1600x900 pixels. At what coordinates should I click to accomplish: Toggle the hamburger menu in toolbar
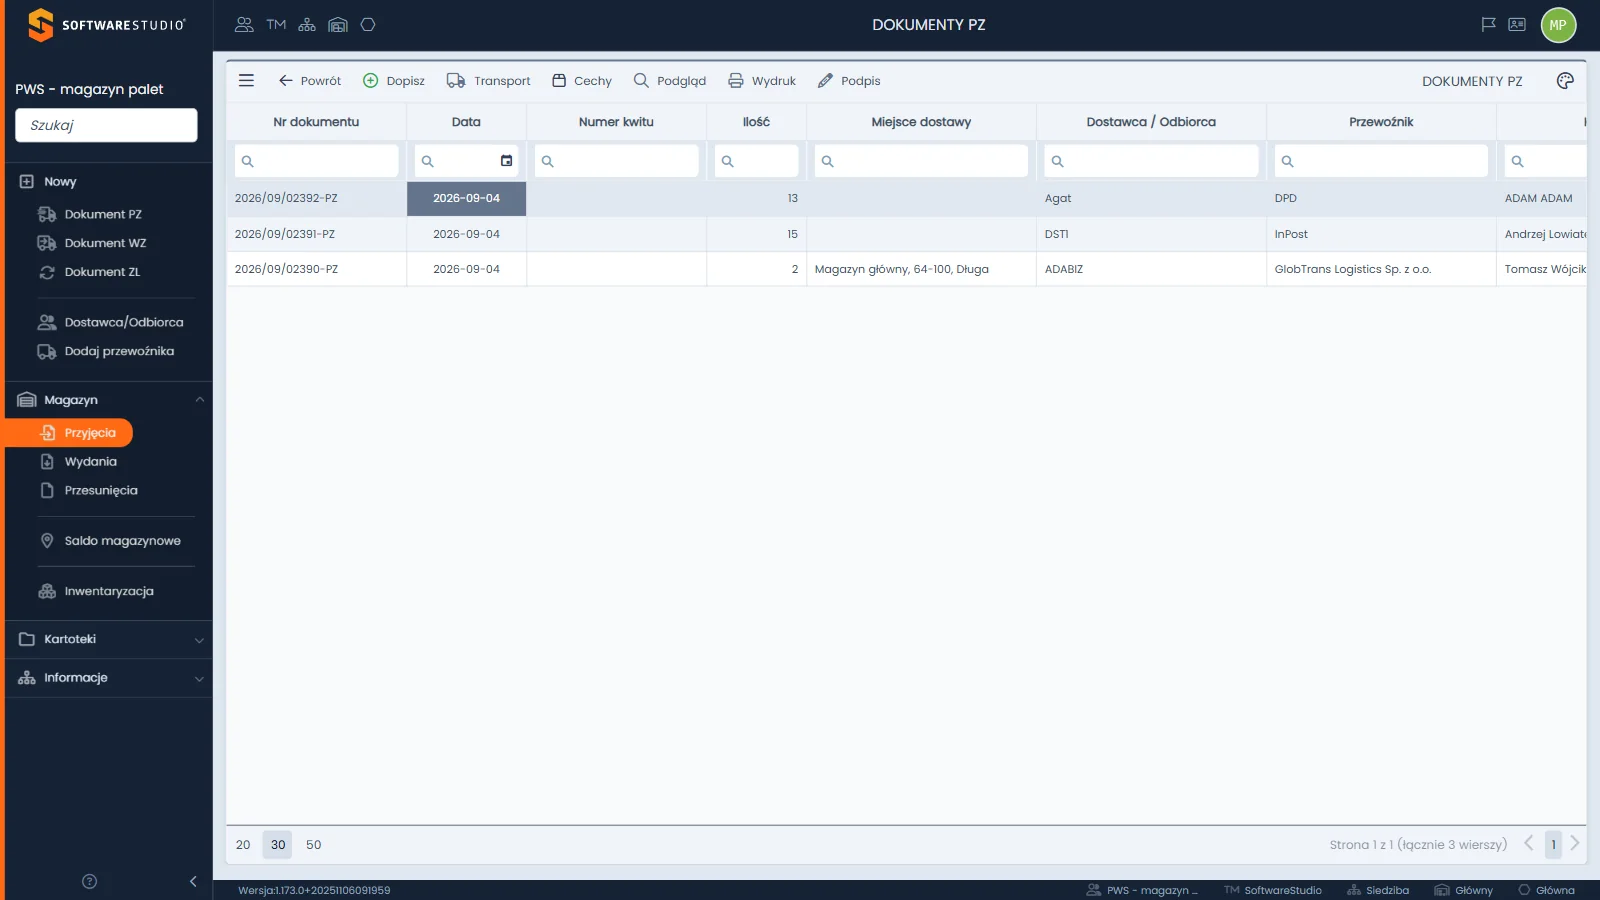pyautogui.click(x=246, y=81)
